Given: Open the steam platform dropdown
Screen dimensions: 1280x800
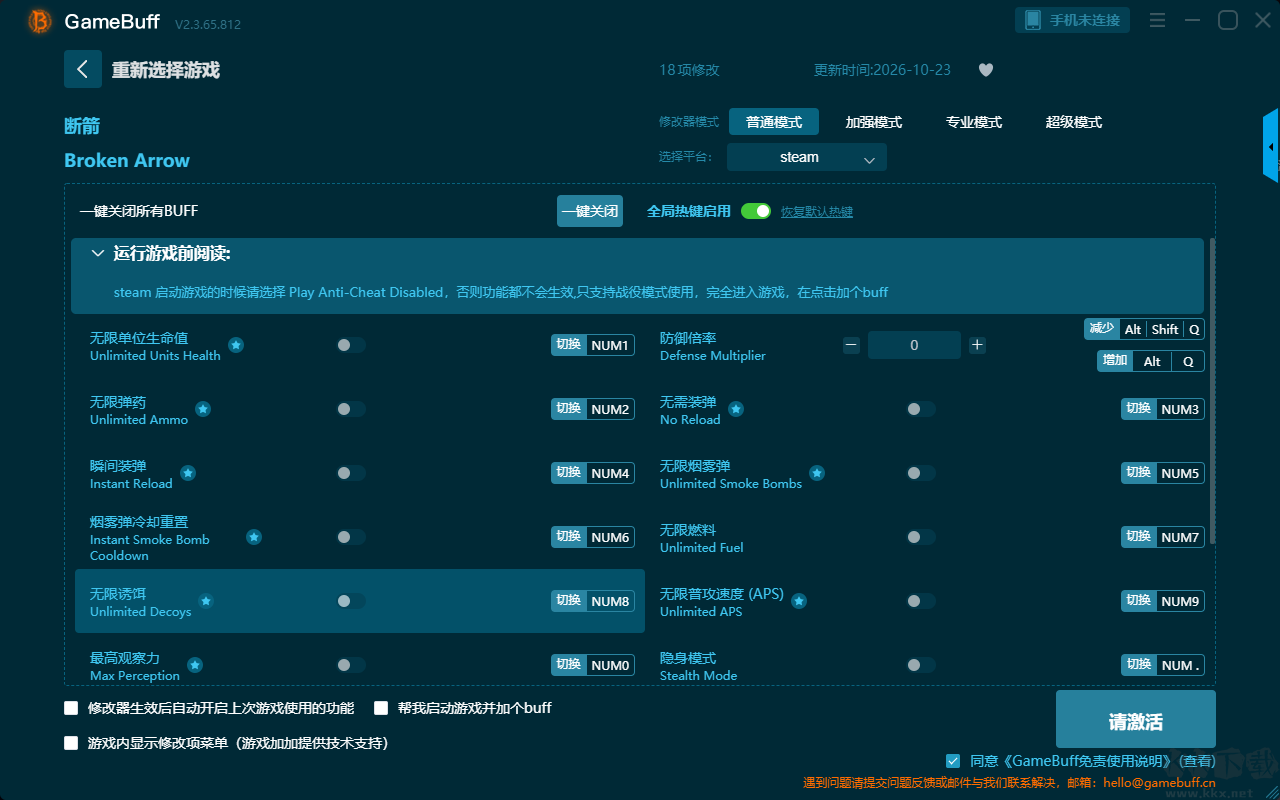Looking at the screenshot, I should [807, 157].
